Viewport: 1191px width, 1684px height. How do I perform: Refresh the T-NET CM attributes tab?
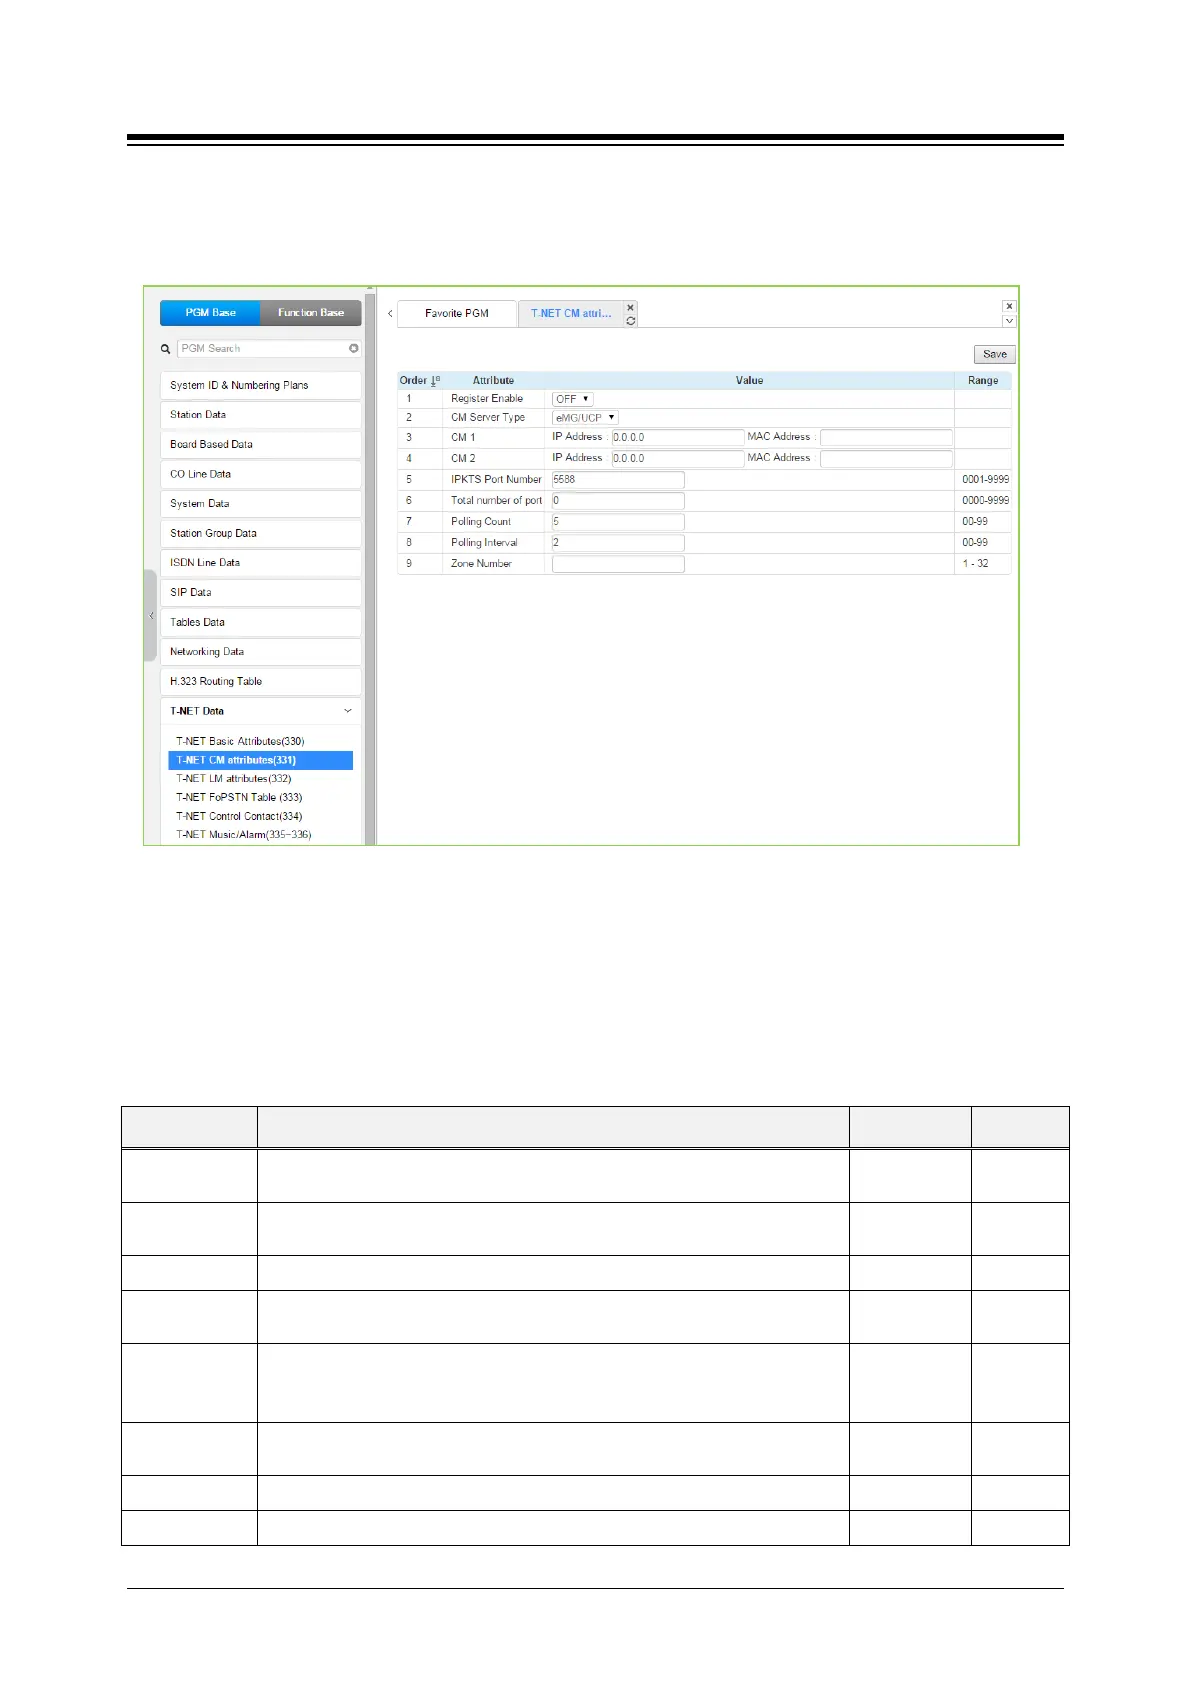(x=630, y=321)
